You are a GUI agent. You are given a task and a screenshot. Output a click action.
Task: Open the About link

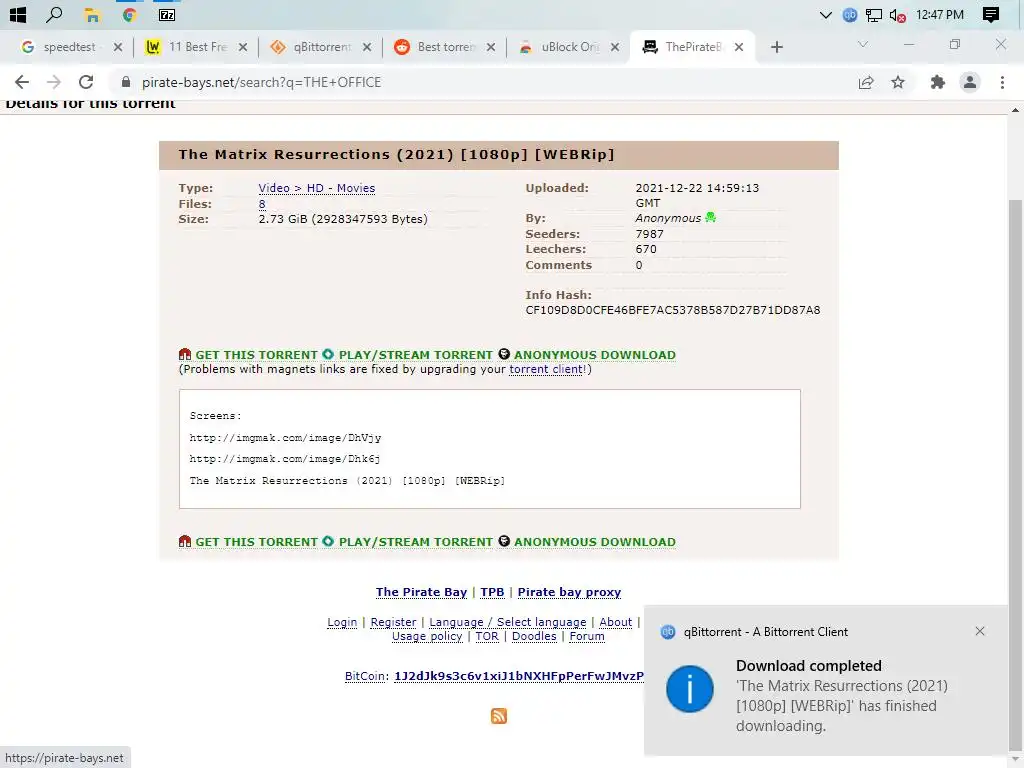[x=616, y=622]
